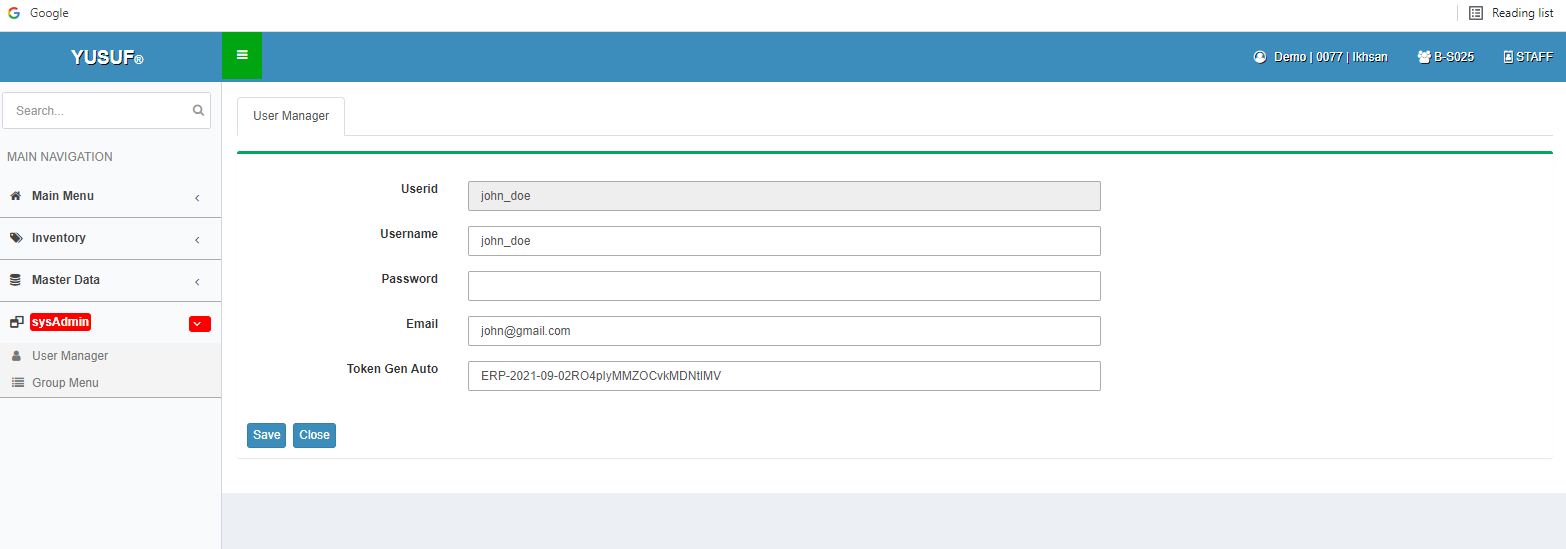The height and width of the screenshot is (549, 1566).
Task: Click the B-S025 header link
Action: click(x=1446, y=57)
